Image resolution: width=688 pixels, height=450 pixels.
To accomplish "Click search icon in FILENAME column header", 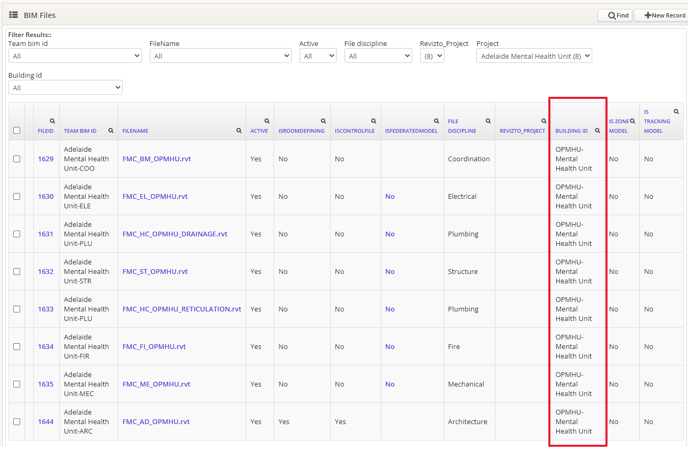I will coord(239,131).
